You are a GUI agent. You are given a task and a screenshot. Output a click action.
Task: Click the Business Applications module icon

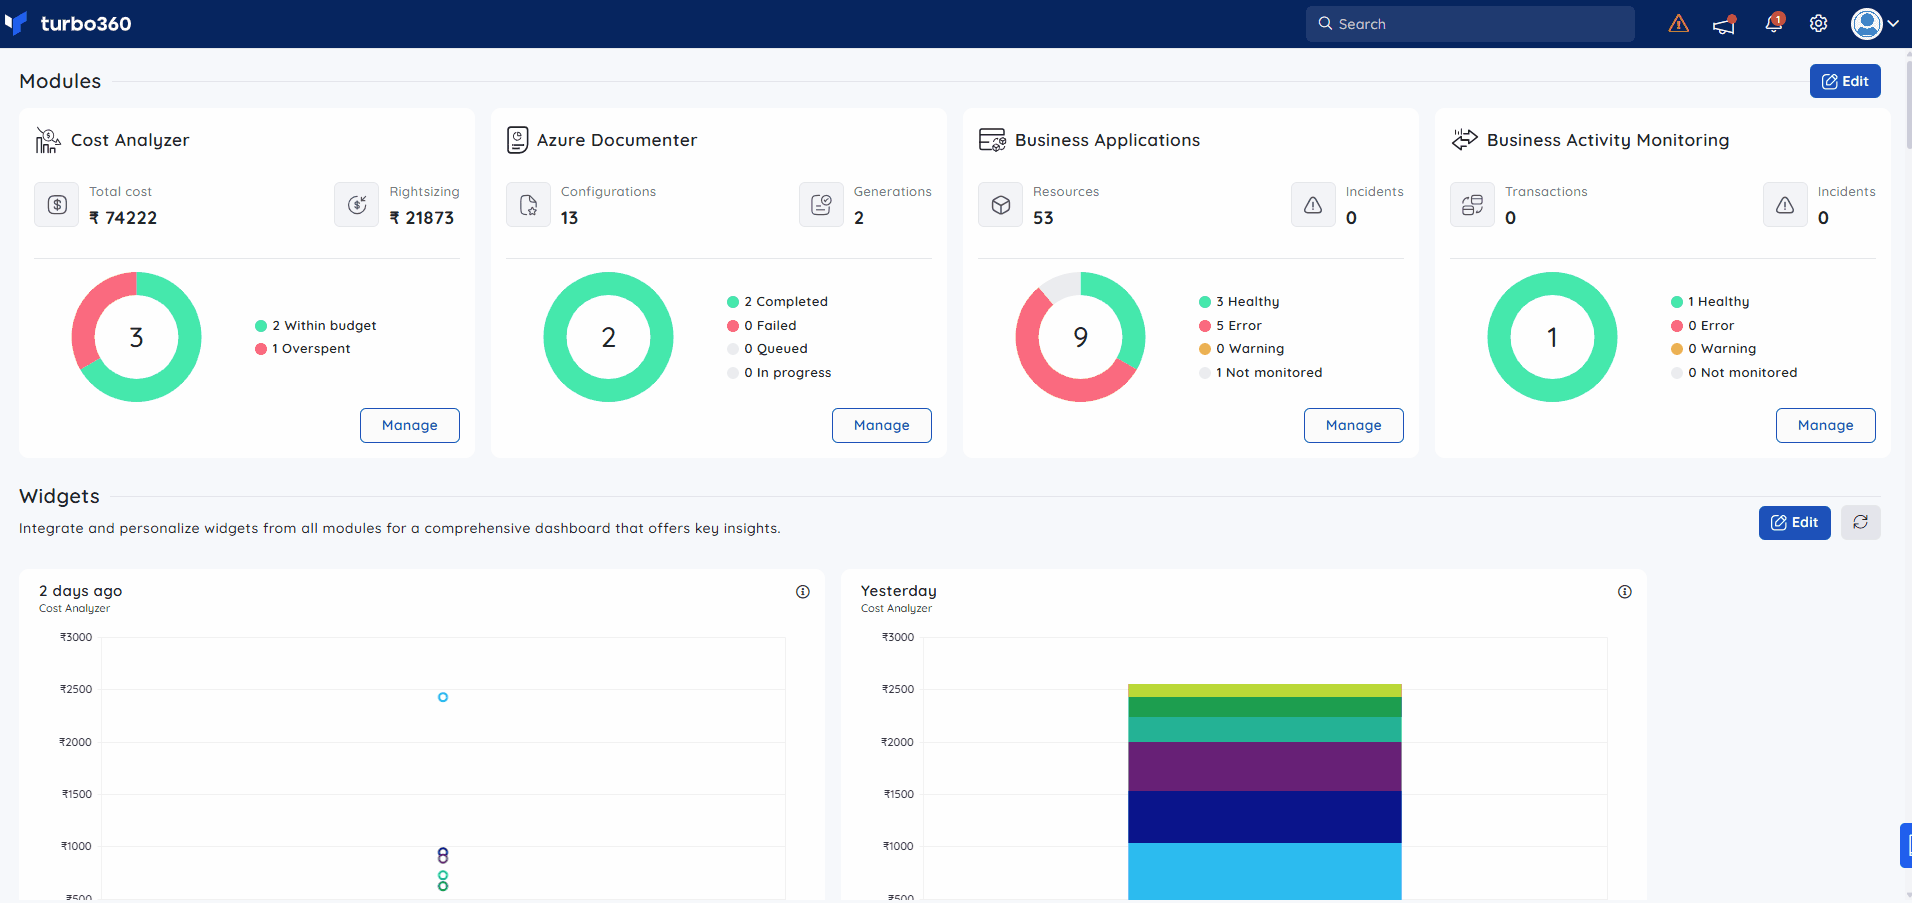tap(992, 140)
